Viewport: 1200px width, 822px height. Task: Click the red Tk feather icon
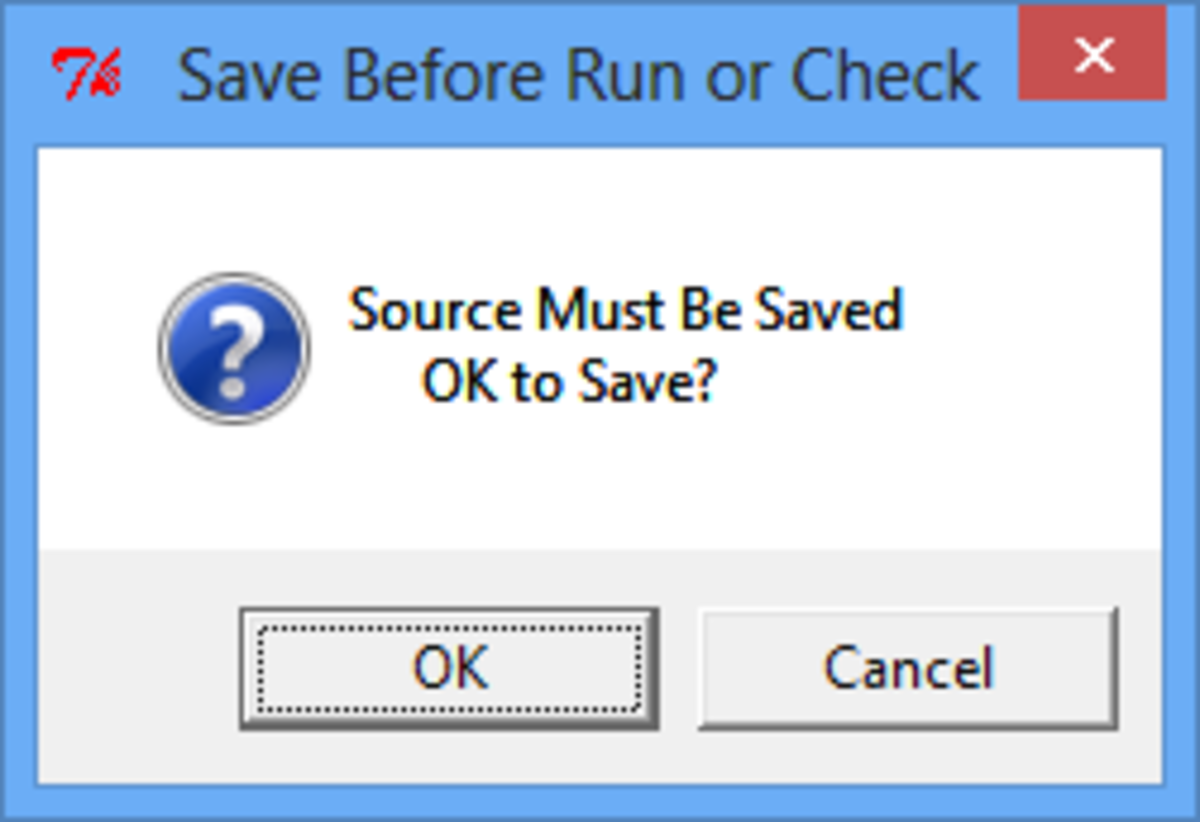tap(87, 74)
